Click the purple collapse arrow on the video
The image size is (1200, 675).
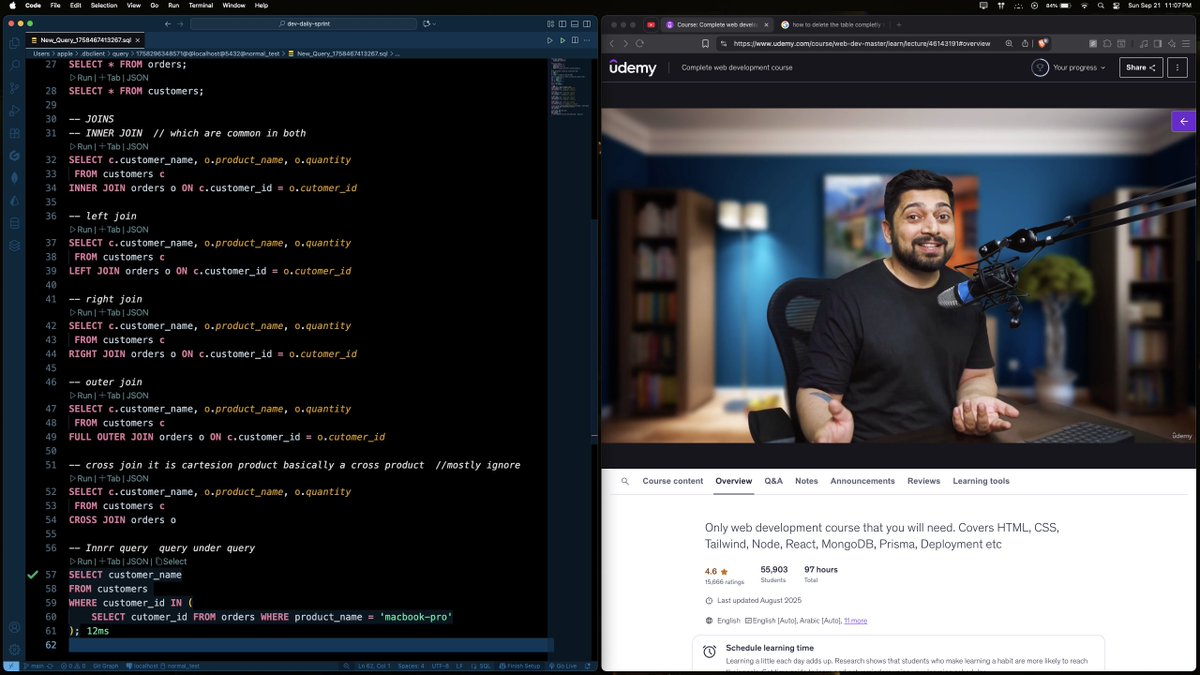[1184, 121]
